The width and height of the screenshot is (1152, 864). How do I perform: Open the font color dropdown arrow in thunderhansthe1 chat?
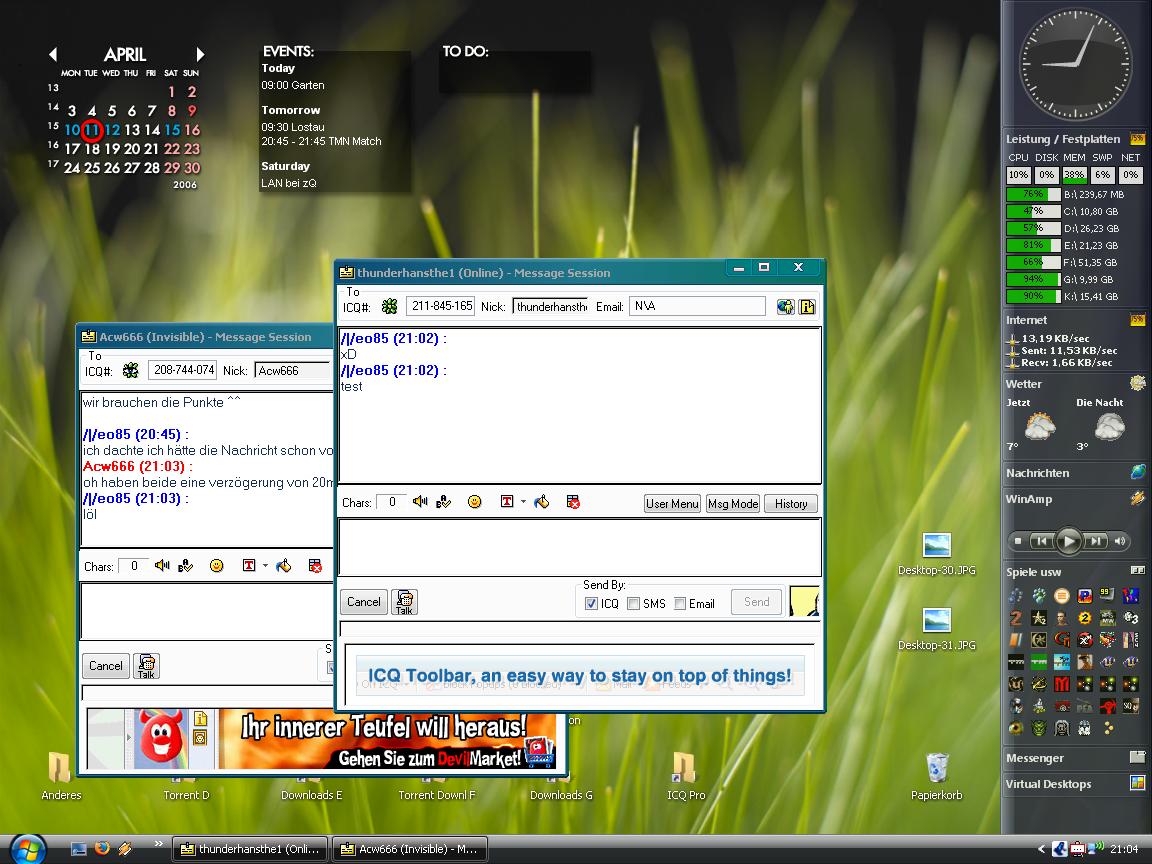523,502
